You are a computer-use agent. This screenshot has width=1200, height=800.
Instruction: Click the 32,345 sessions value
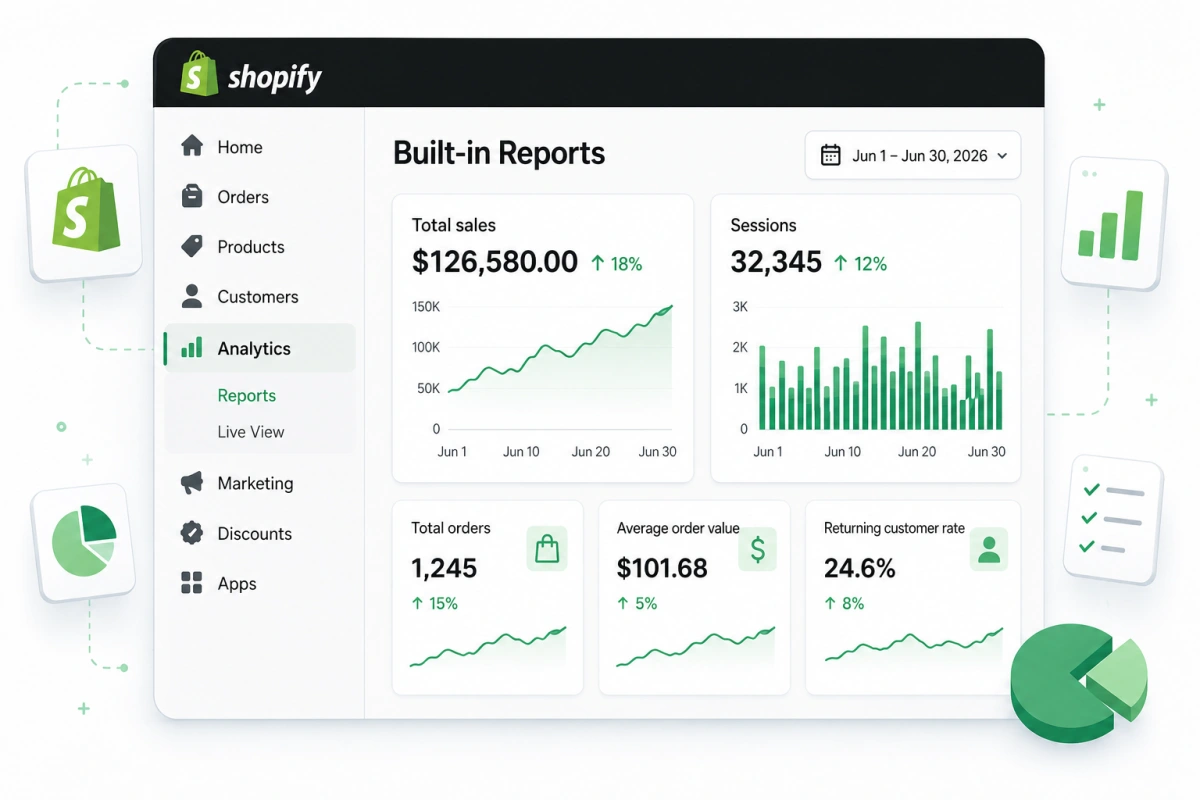(776, 262)
